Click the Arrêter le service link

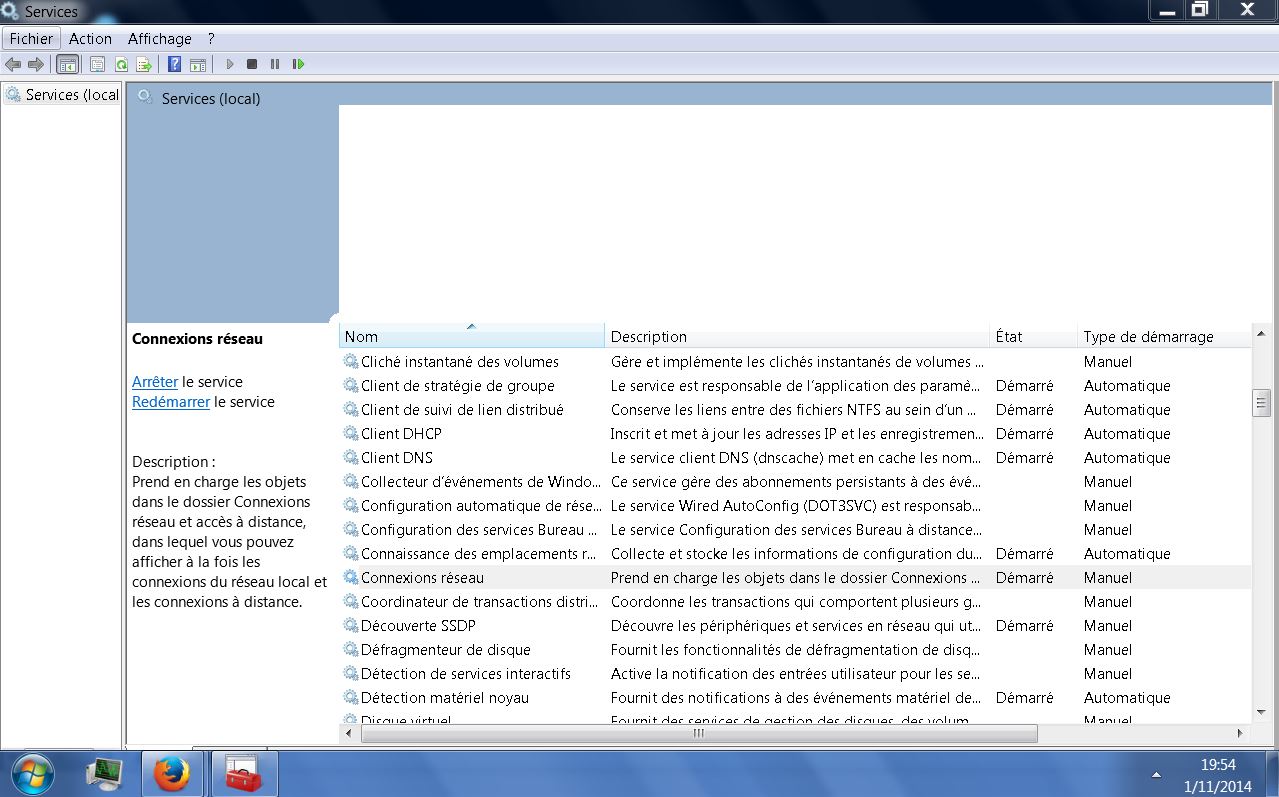click(155, 381)
